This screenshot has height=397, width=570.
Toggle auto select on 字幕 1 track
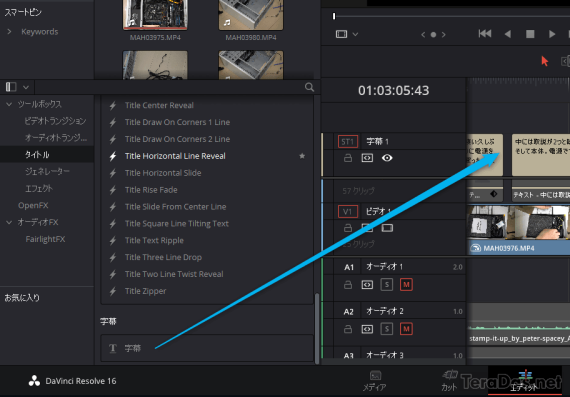[367, 158]
